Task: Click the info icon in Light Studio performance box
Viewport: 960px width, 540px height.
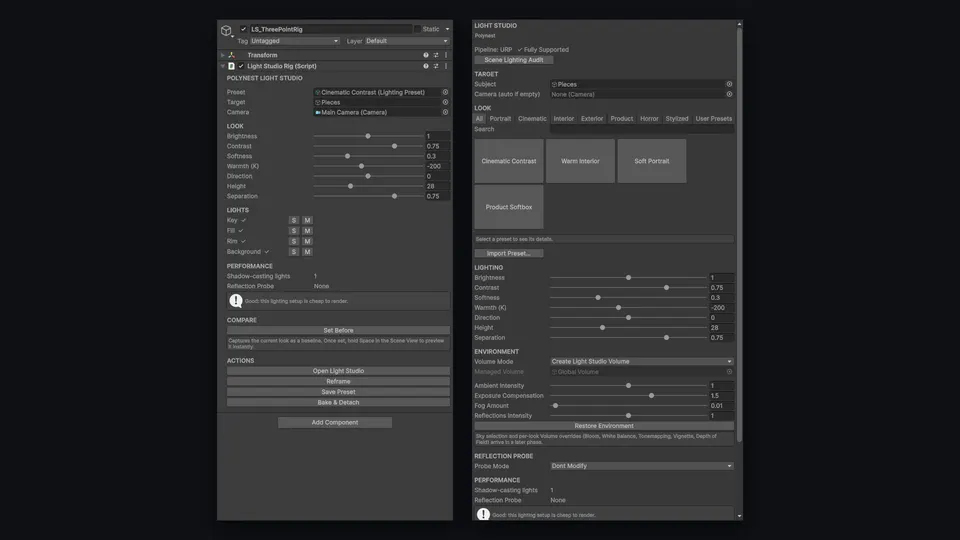Action: pos(483,514)
